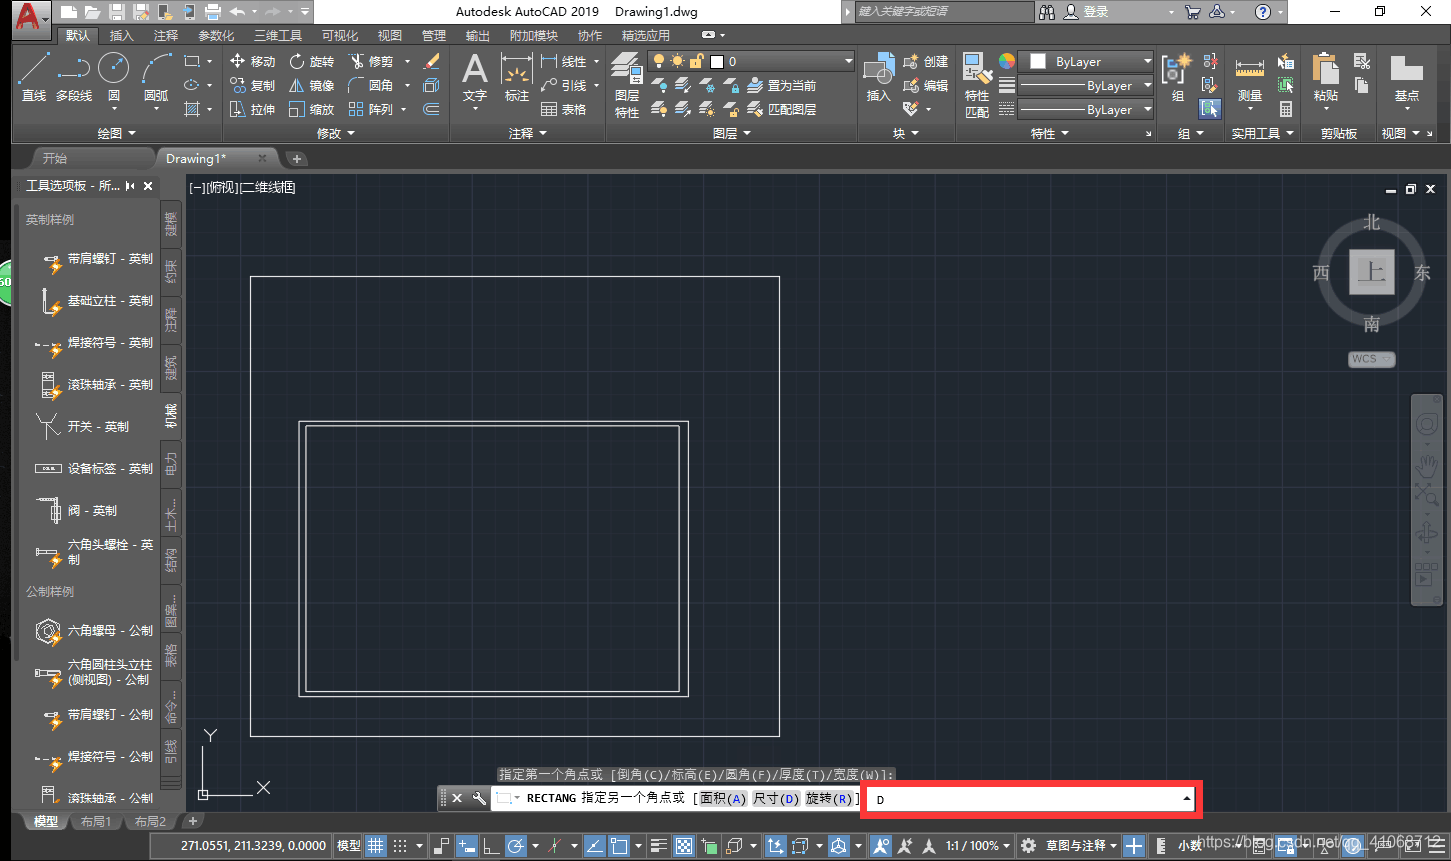Click the 旋转 (Rotate) tool
The image size is (1451, 861).
click(312, 62)
